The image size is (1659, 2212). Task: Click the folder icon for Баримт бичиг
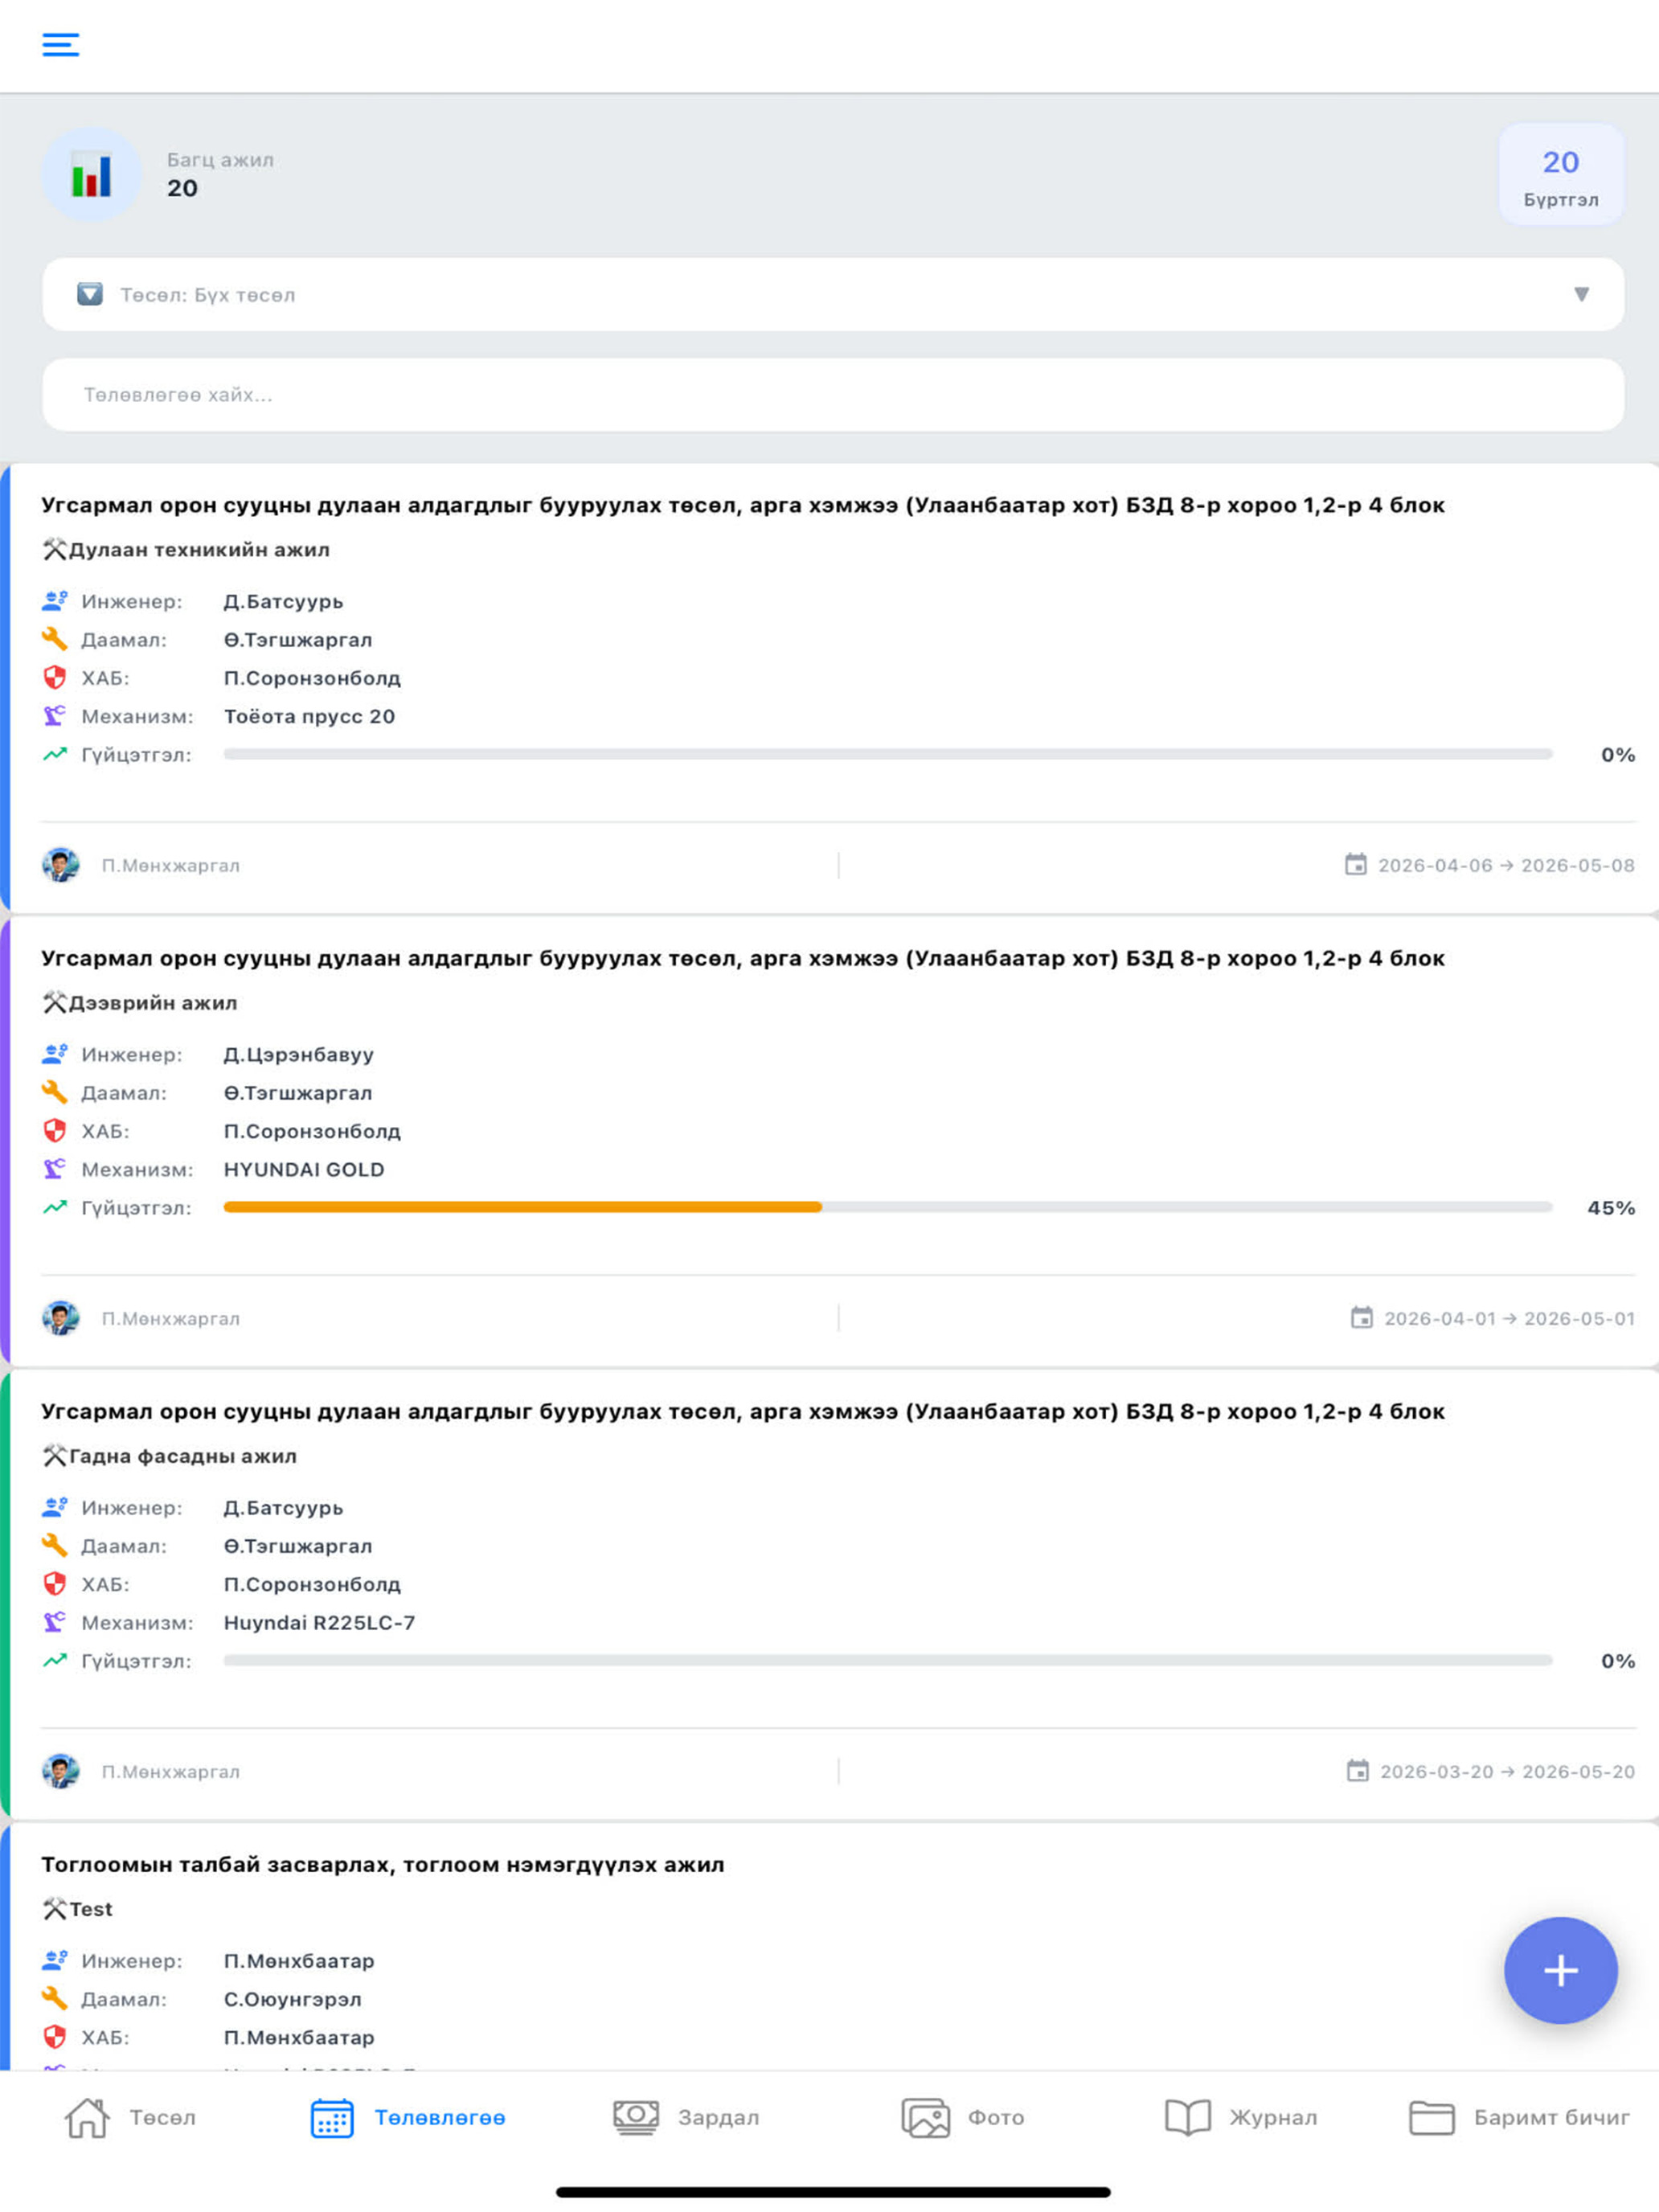tap(1432, 2117)
